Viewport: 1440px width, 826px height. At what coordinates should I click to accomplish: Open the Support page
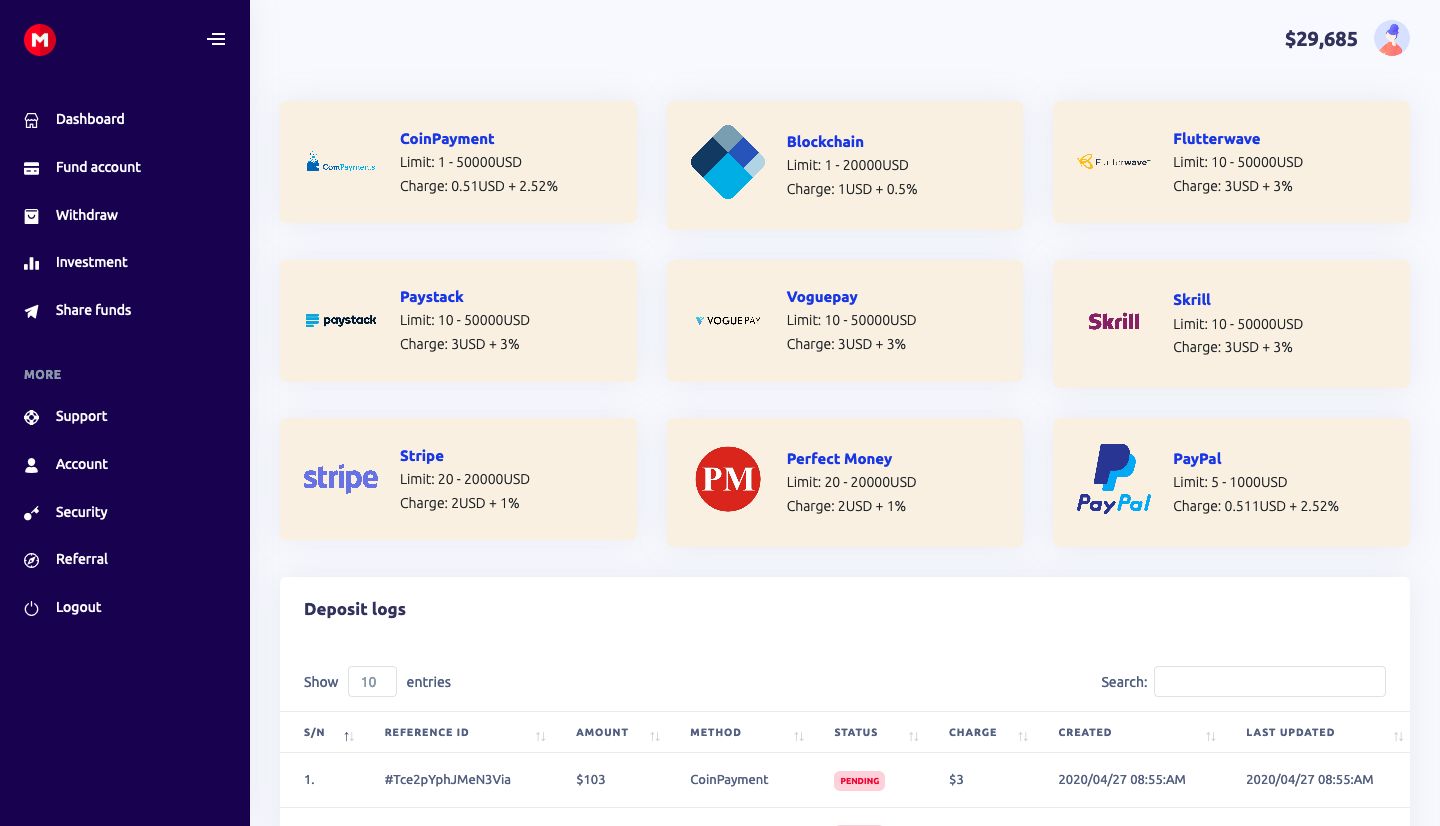(x=81, y=416)
